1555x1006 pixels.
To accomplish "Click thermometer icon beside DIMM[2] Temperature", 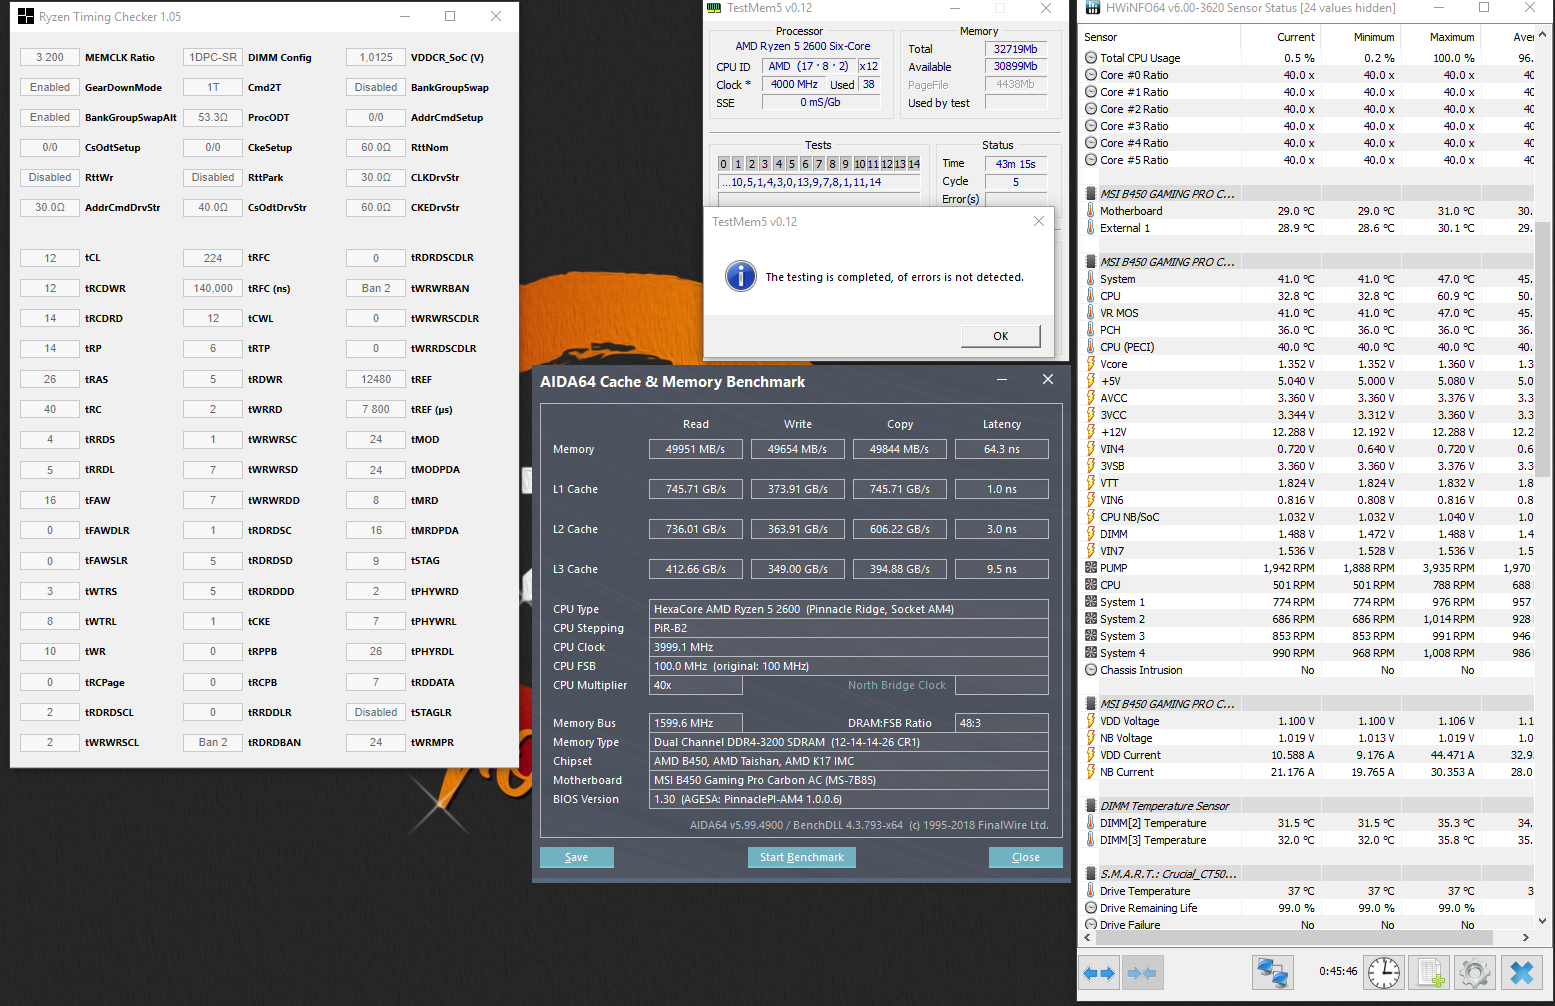I will 1091,823.
